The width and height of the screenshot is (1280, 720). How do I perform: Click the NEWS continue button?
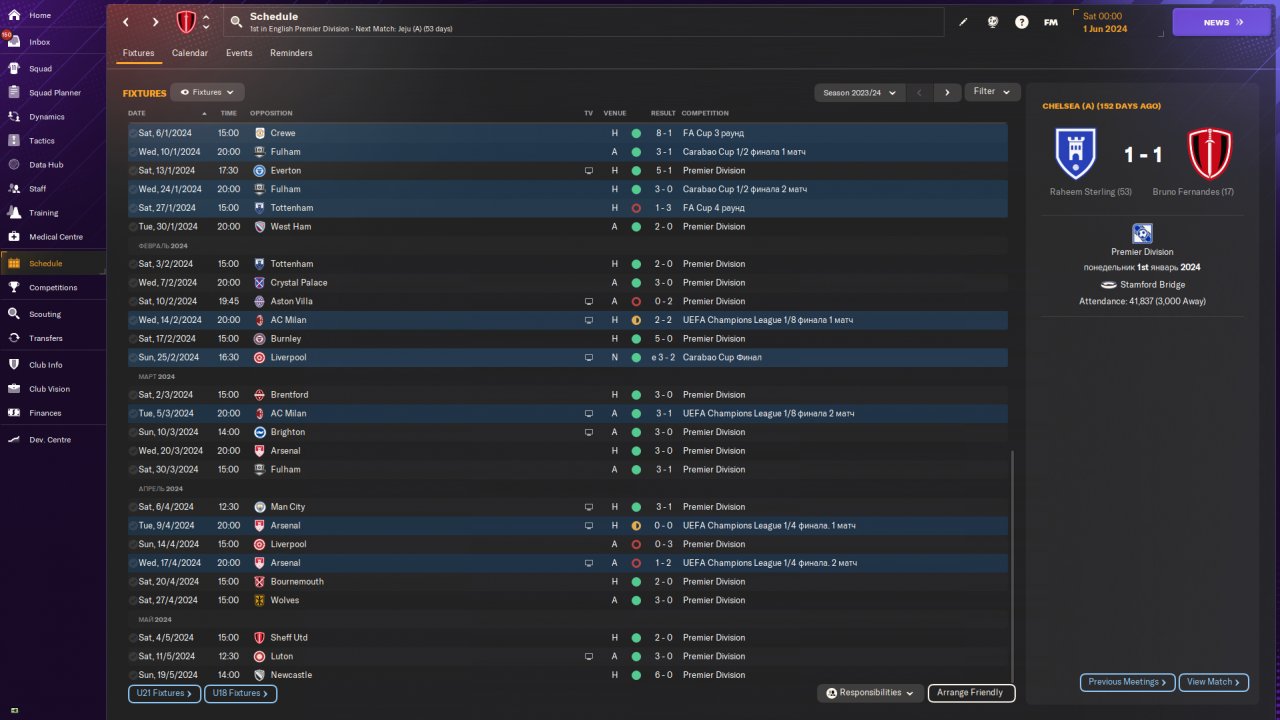(1221, 22)
